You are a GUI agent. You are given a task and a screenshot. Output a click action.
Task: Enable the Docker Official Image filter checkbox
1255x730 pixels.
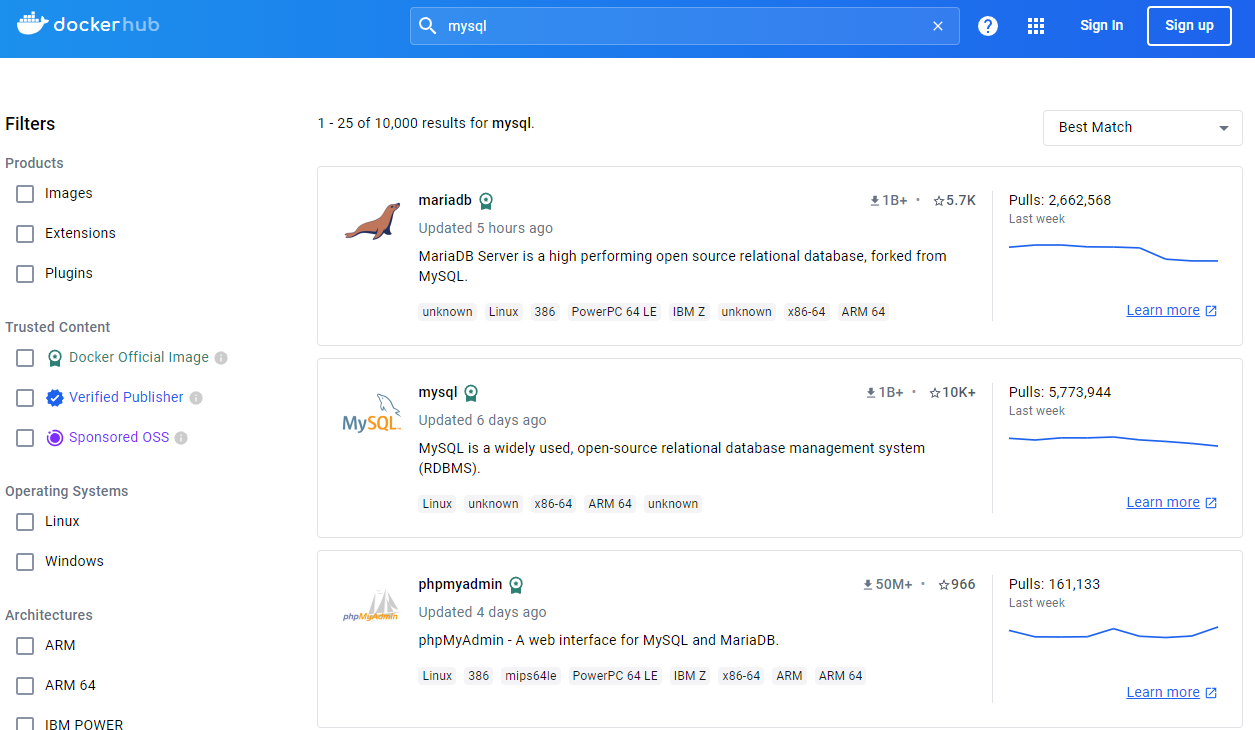[25, 357]
